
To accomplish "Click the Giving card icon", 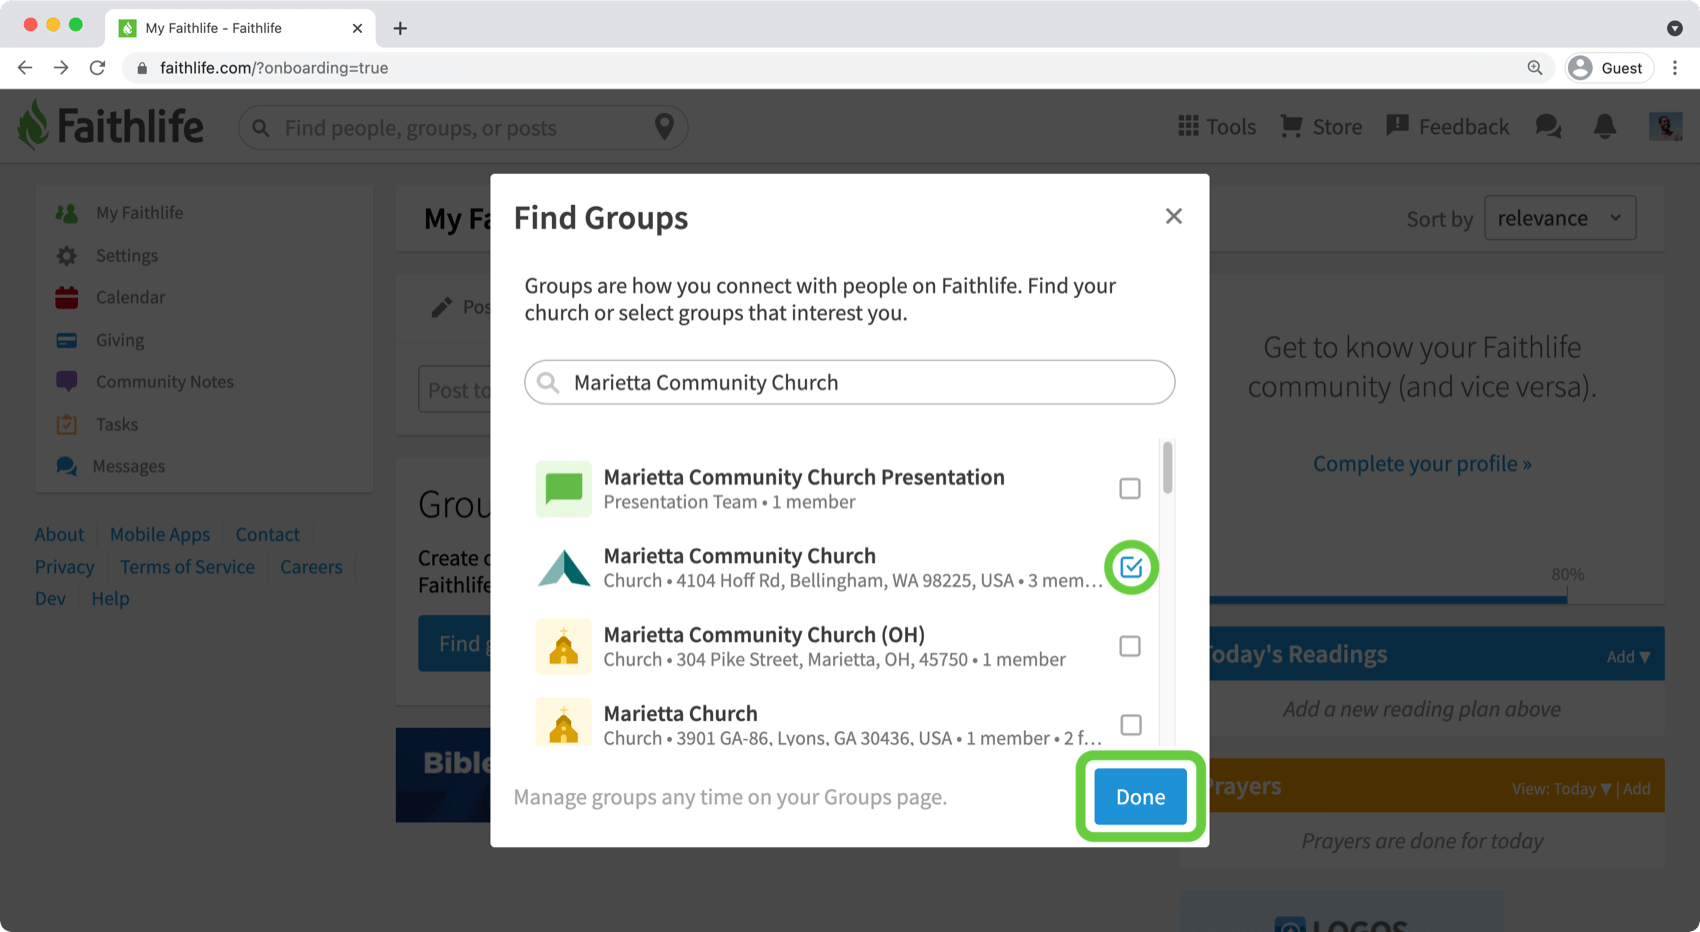I will pyautogui.click(x=67, y=341).
